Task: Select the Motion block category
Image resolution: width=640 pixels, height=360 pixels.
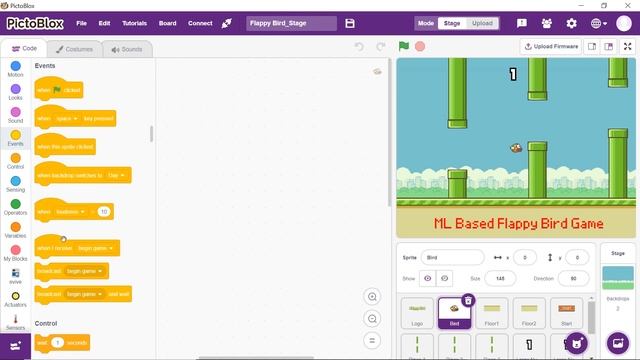Action: point(16,69)
